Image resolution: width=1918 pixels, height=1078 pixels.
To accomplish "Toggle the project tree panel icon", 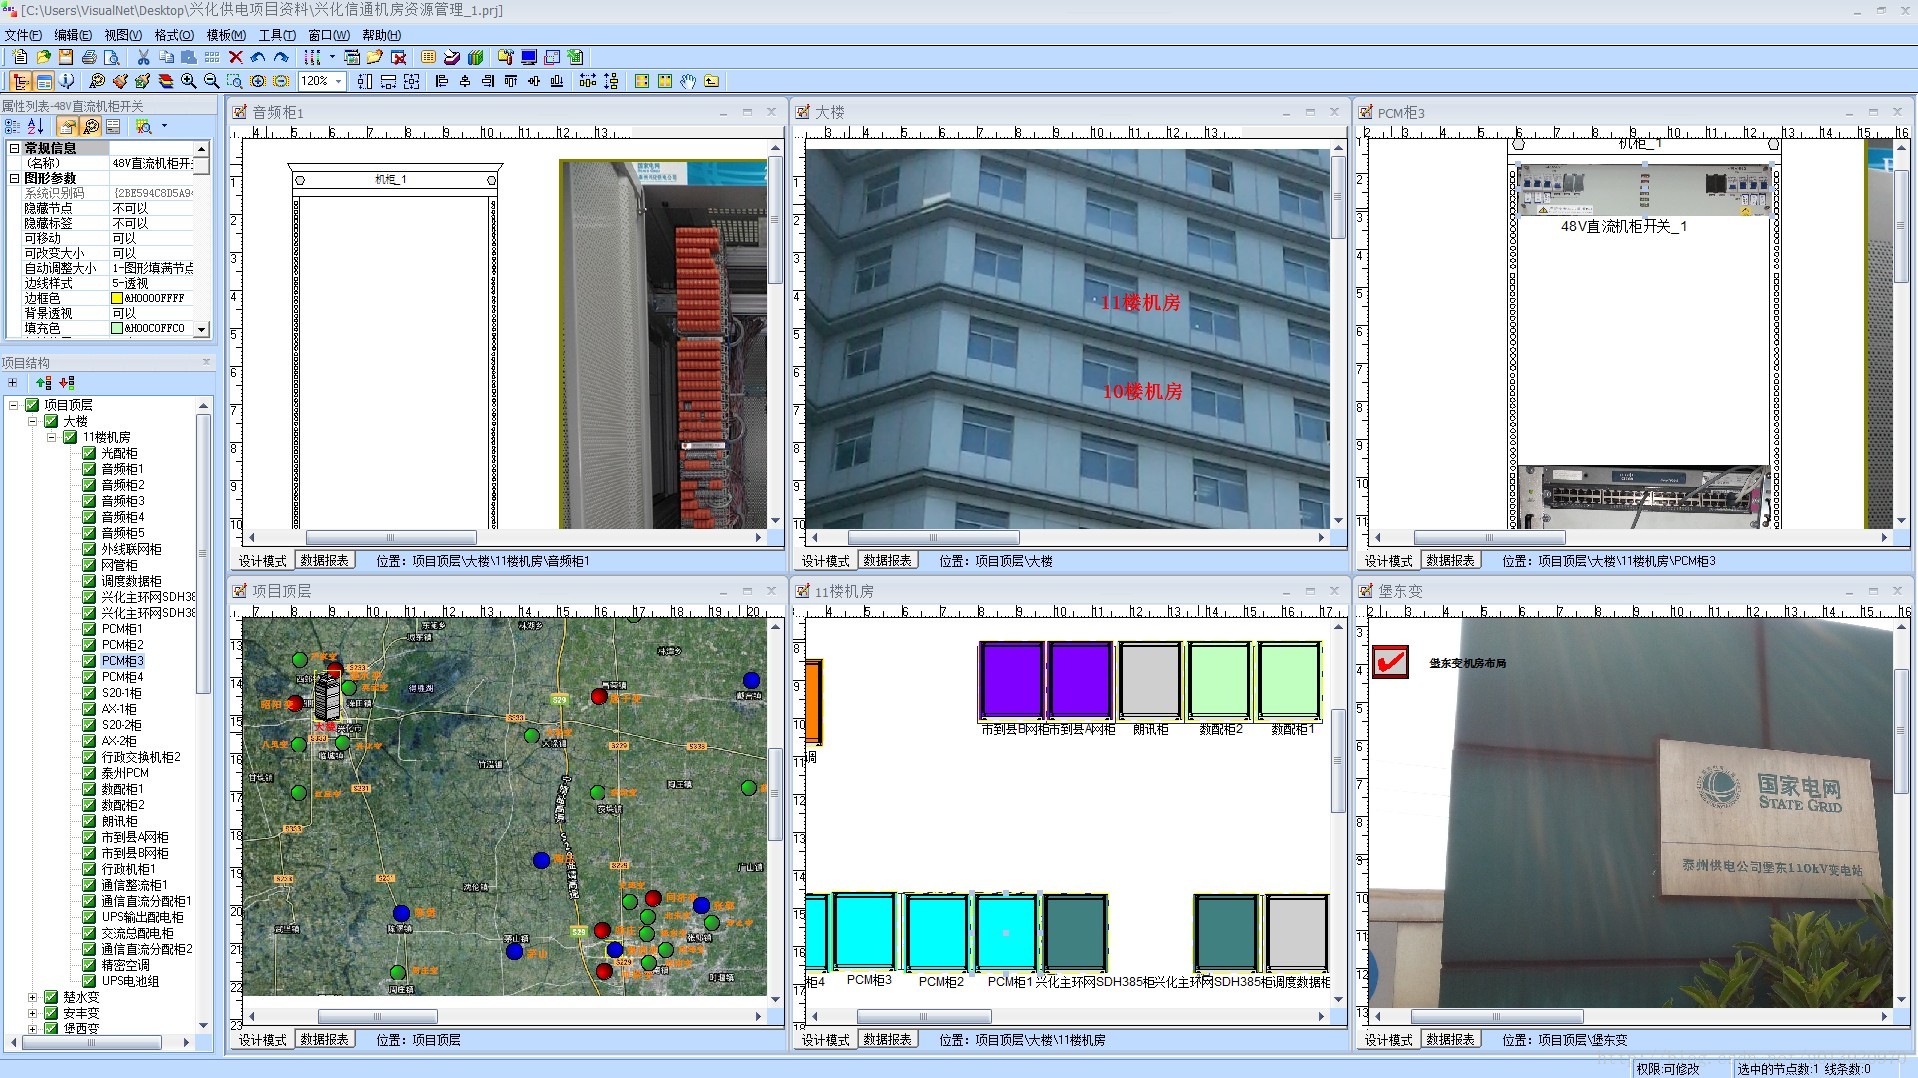I will [20, 81].
